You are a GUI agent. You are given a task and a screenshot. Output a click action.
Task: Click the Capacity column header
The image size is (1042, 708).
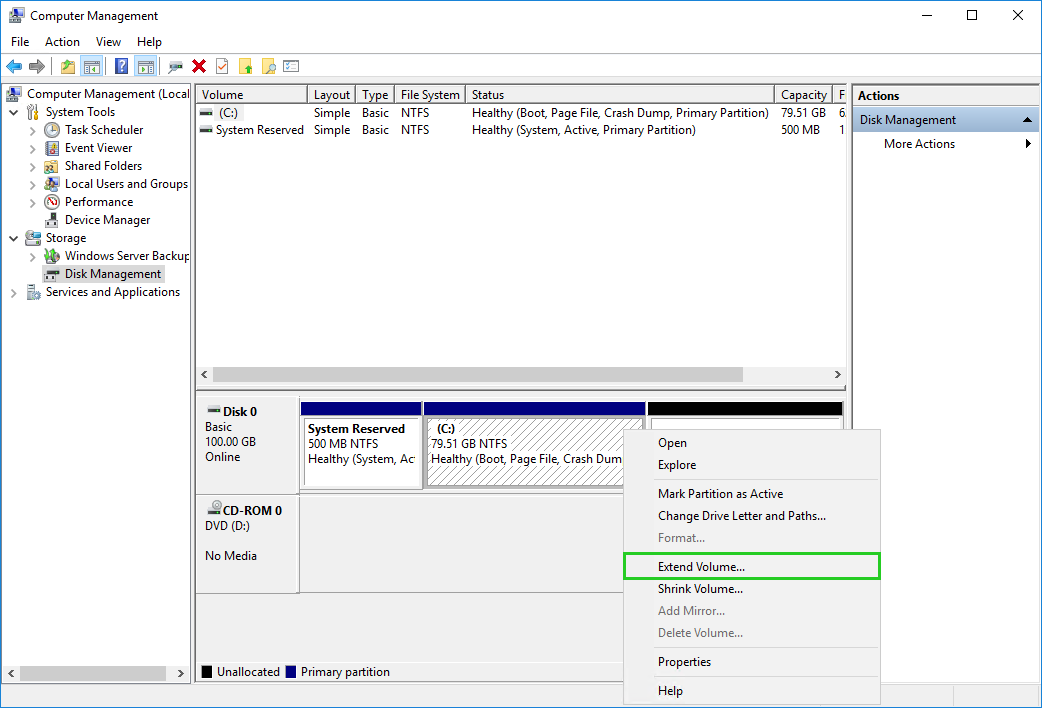[x=803, y=95]
